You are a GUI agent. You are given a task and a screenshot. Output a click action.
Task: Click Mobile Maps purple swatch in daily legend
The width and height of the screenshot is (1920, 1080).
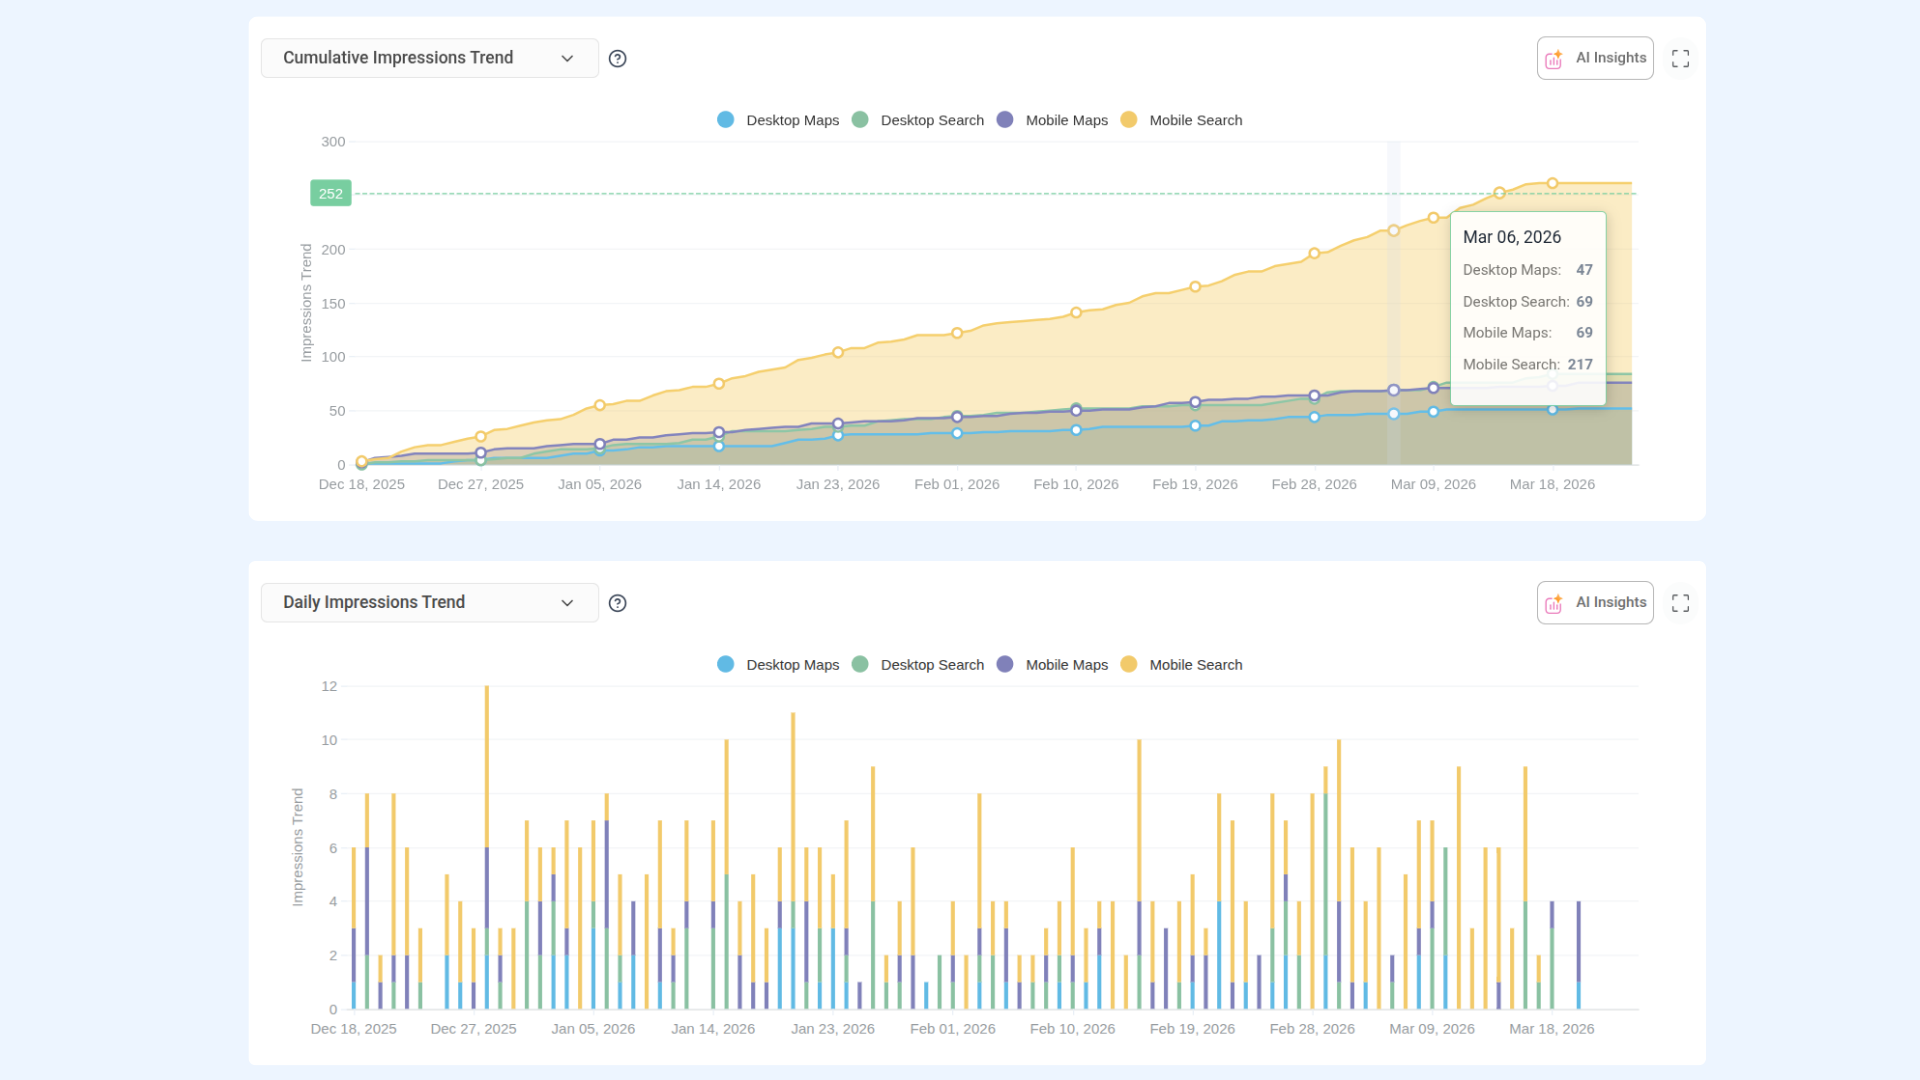[1005, 664]
